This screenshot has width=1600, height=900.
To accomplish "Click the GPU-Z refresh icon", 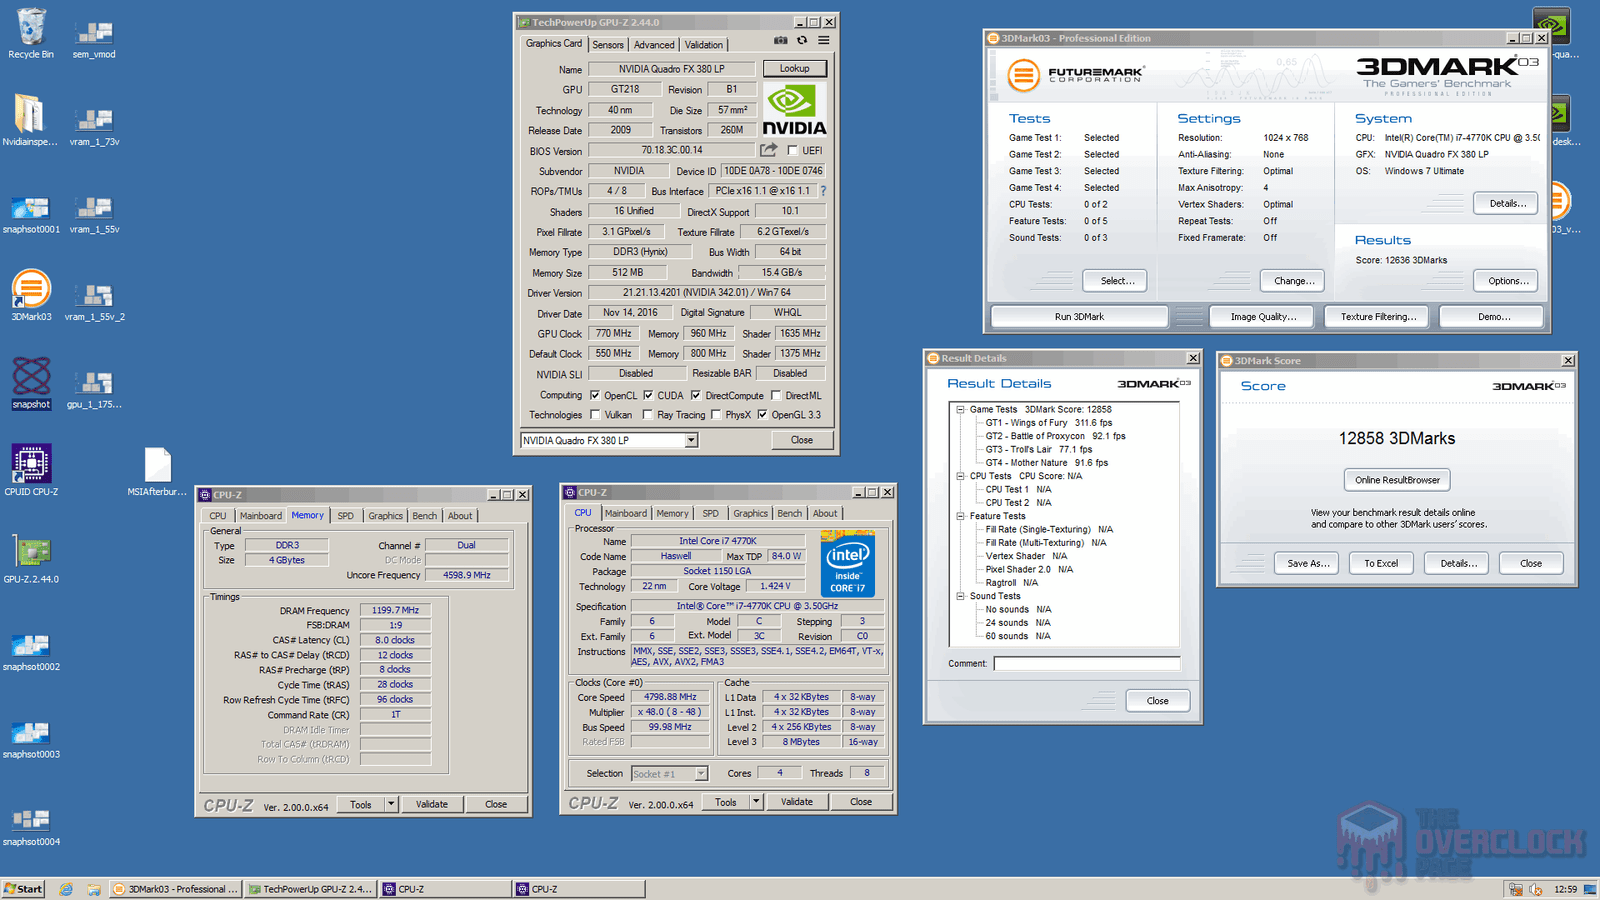I will pyautogui.click(x=802, y=41).
